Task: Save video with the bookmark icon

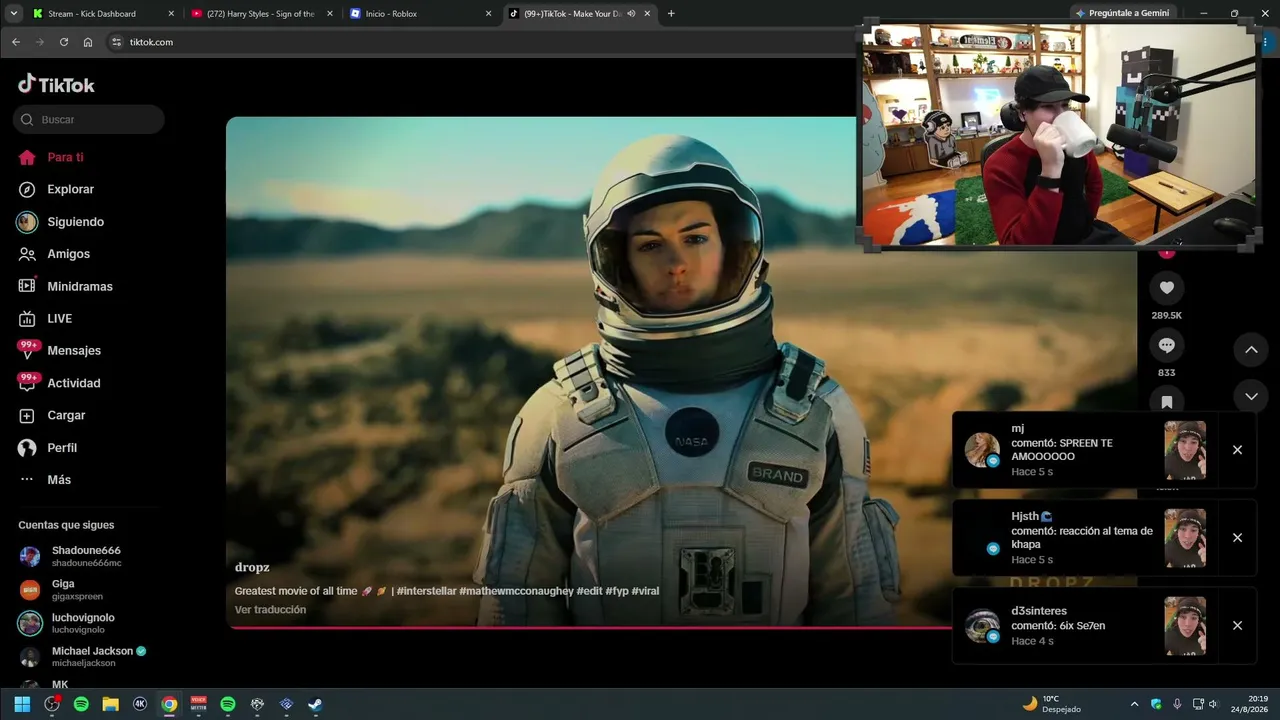Action: tap(1166, 402)
